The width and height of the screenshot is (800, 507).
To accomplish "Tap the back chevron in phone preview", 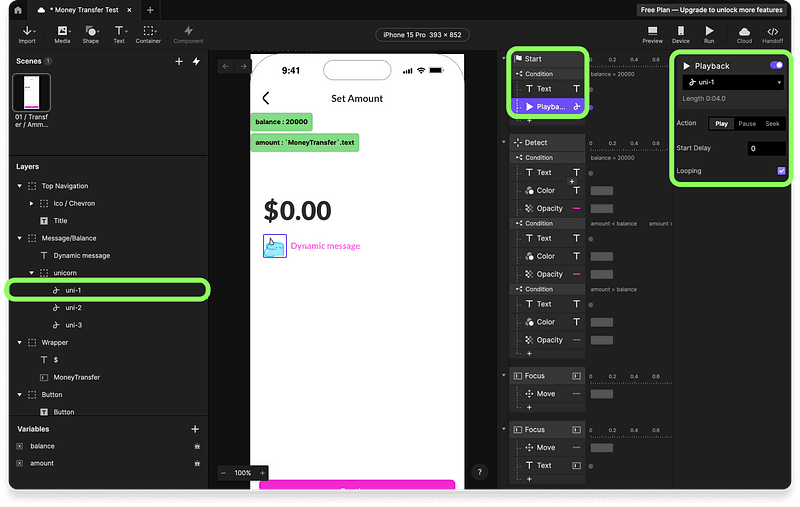I will click(266, 98).
